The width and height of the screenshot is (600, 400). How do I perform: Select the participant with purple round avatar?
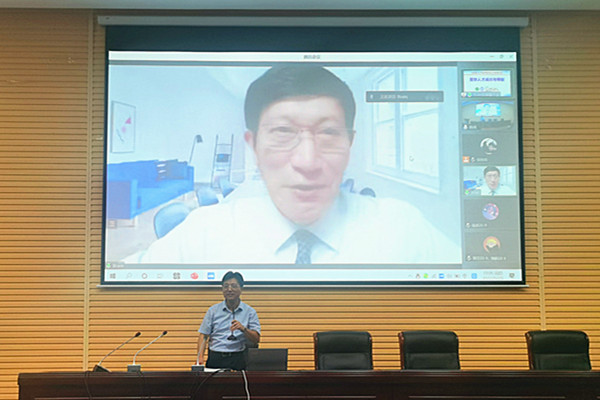point(489,212)
